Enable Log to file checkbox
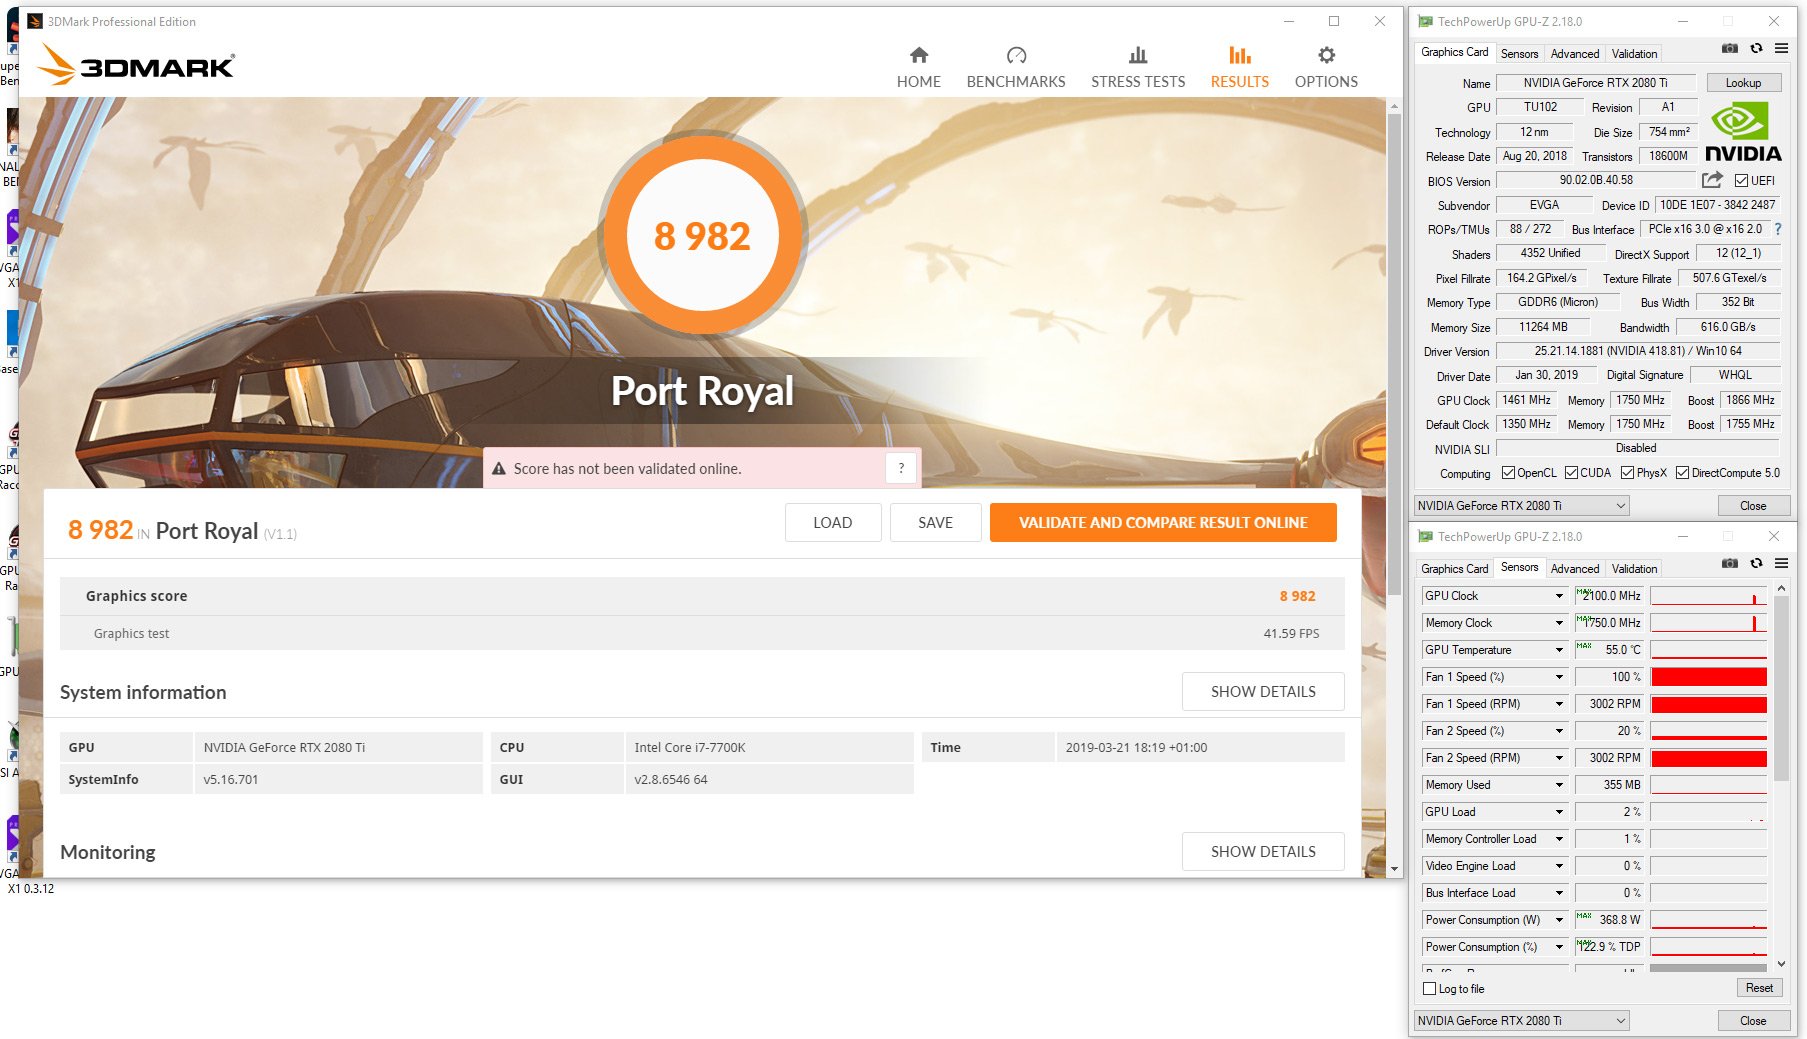The image size is (1807, 1039). pos(1429,989)
